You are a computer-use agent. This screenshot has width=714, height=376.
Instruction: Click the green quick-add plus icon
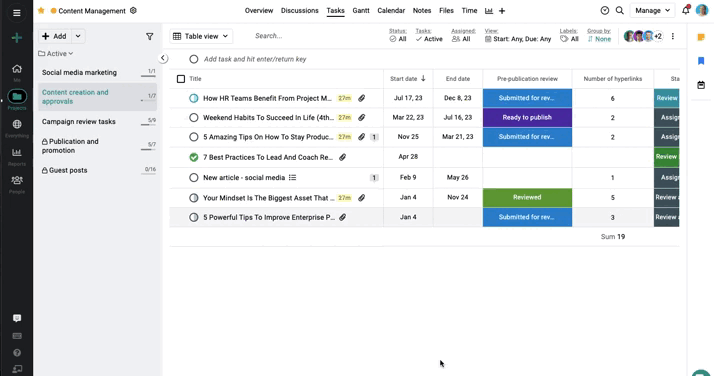tap(17, 38)
